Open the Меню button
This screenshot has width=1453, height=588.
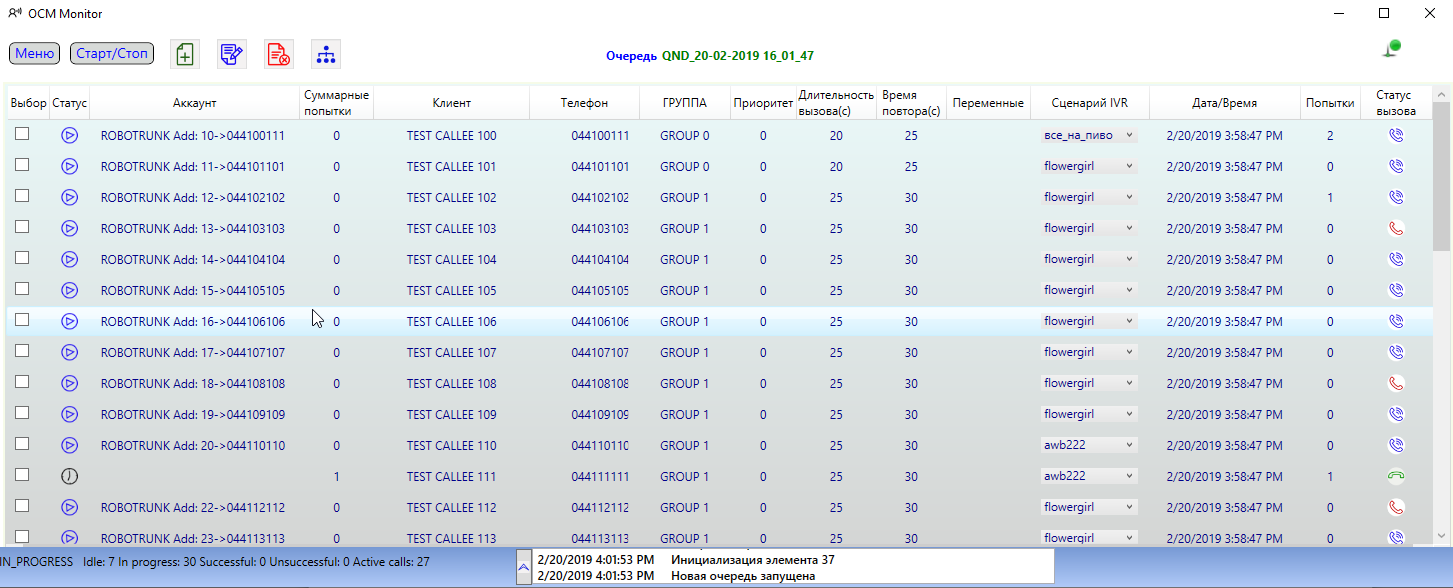[x=35, y=53]
